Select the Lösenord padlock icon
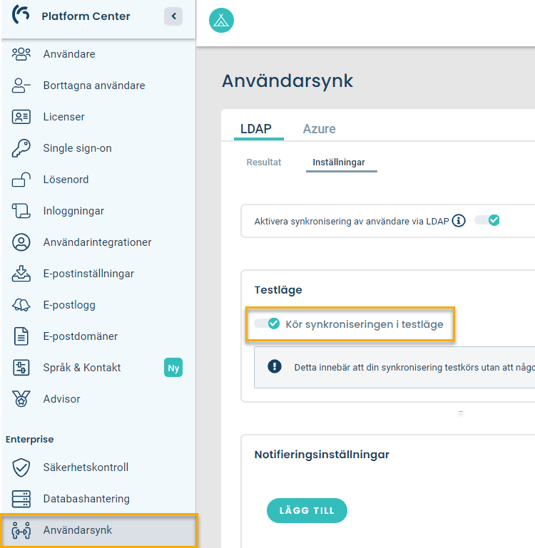535x548 pixels. pyautogui.click(x=21, y=180)
